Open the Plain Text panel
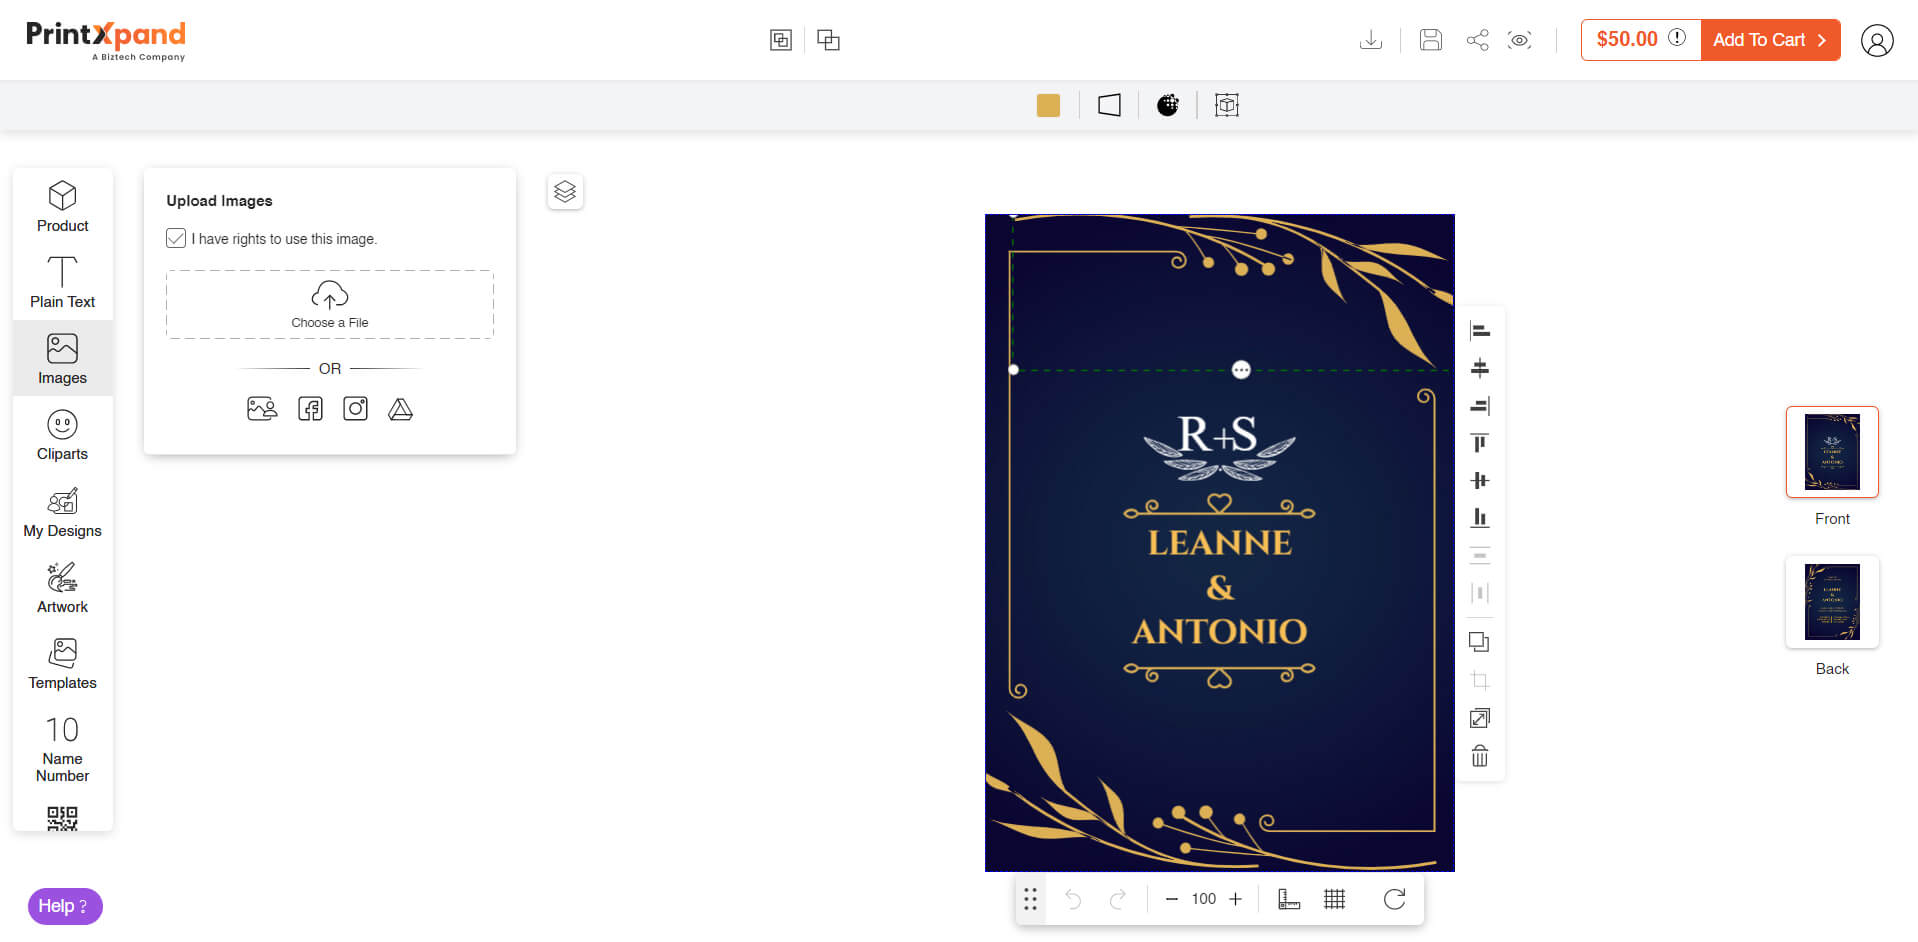The image size is (1918, 942). pos(62,282)
